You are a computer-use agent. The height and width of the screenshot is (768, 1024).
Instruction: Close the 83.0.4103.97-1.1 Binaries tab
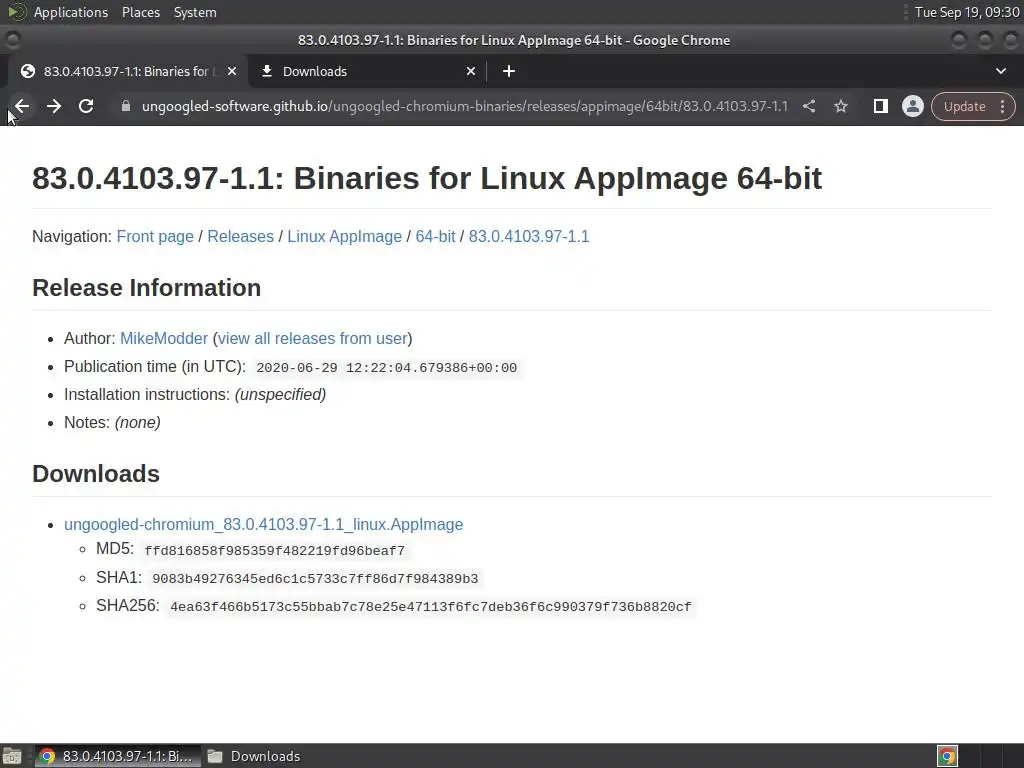point(232,71)
